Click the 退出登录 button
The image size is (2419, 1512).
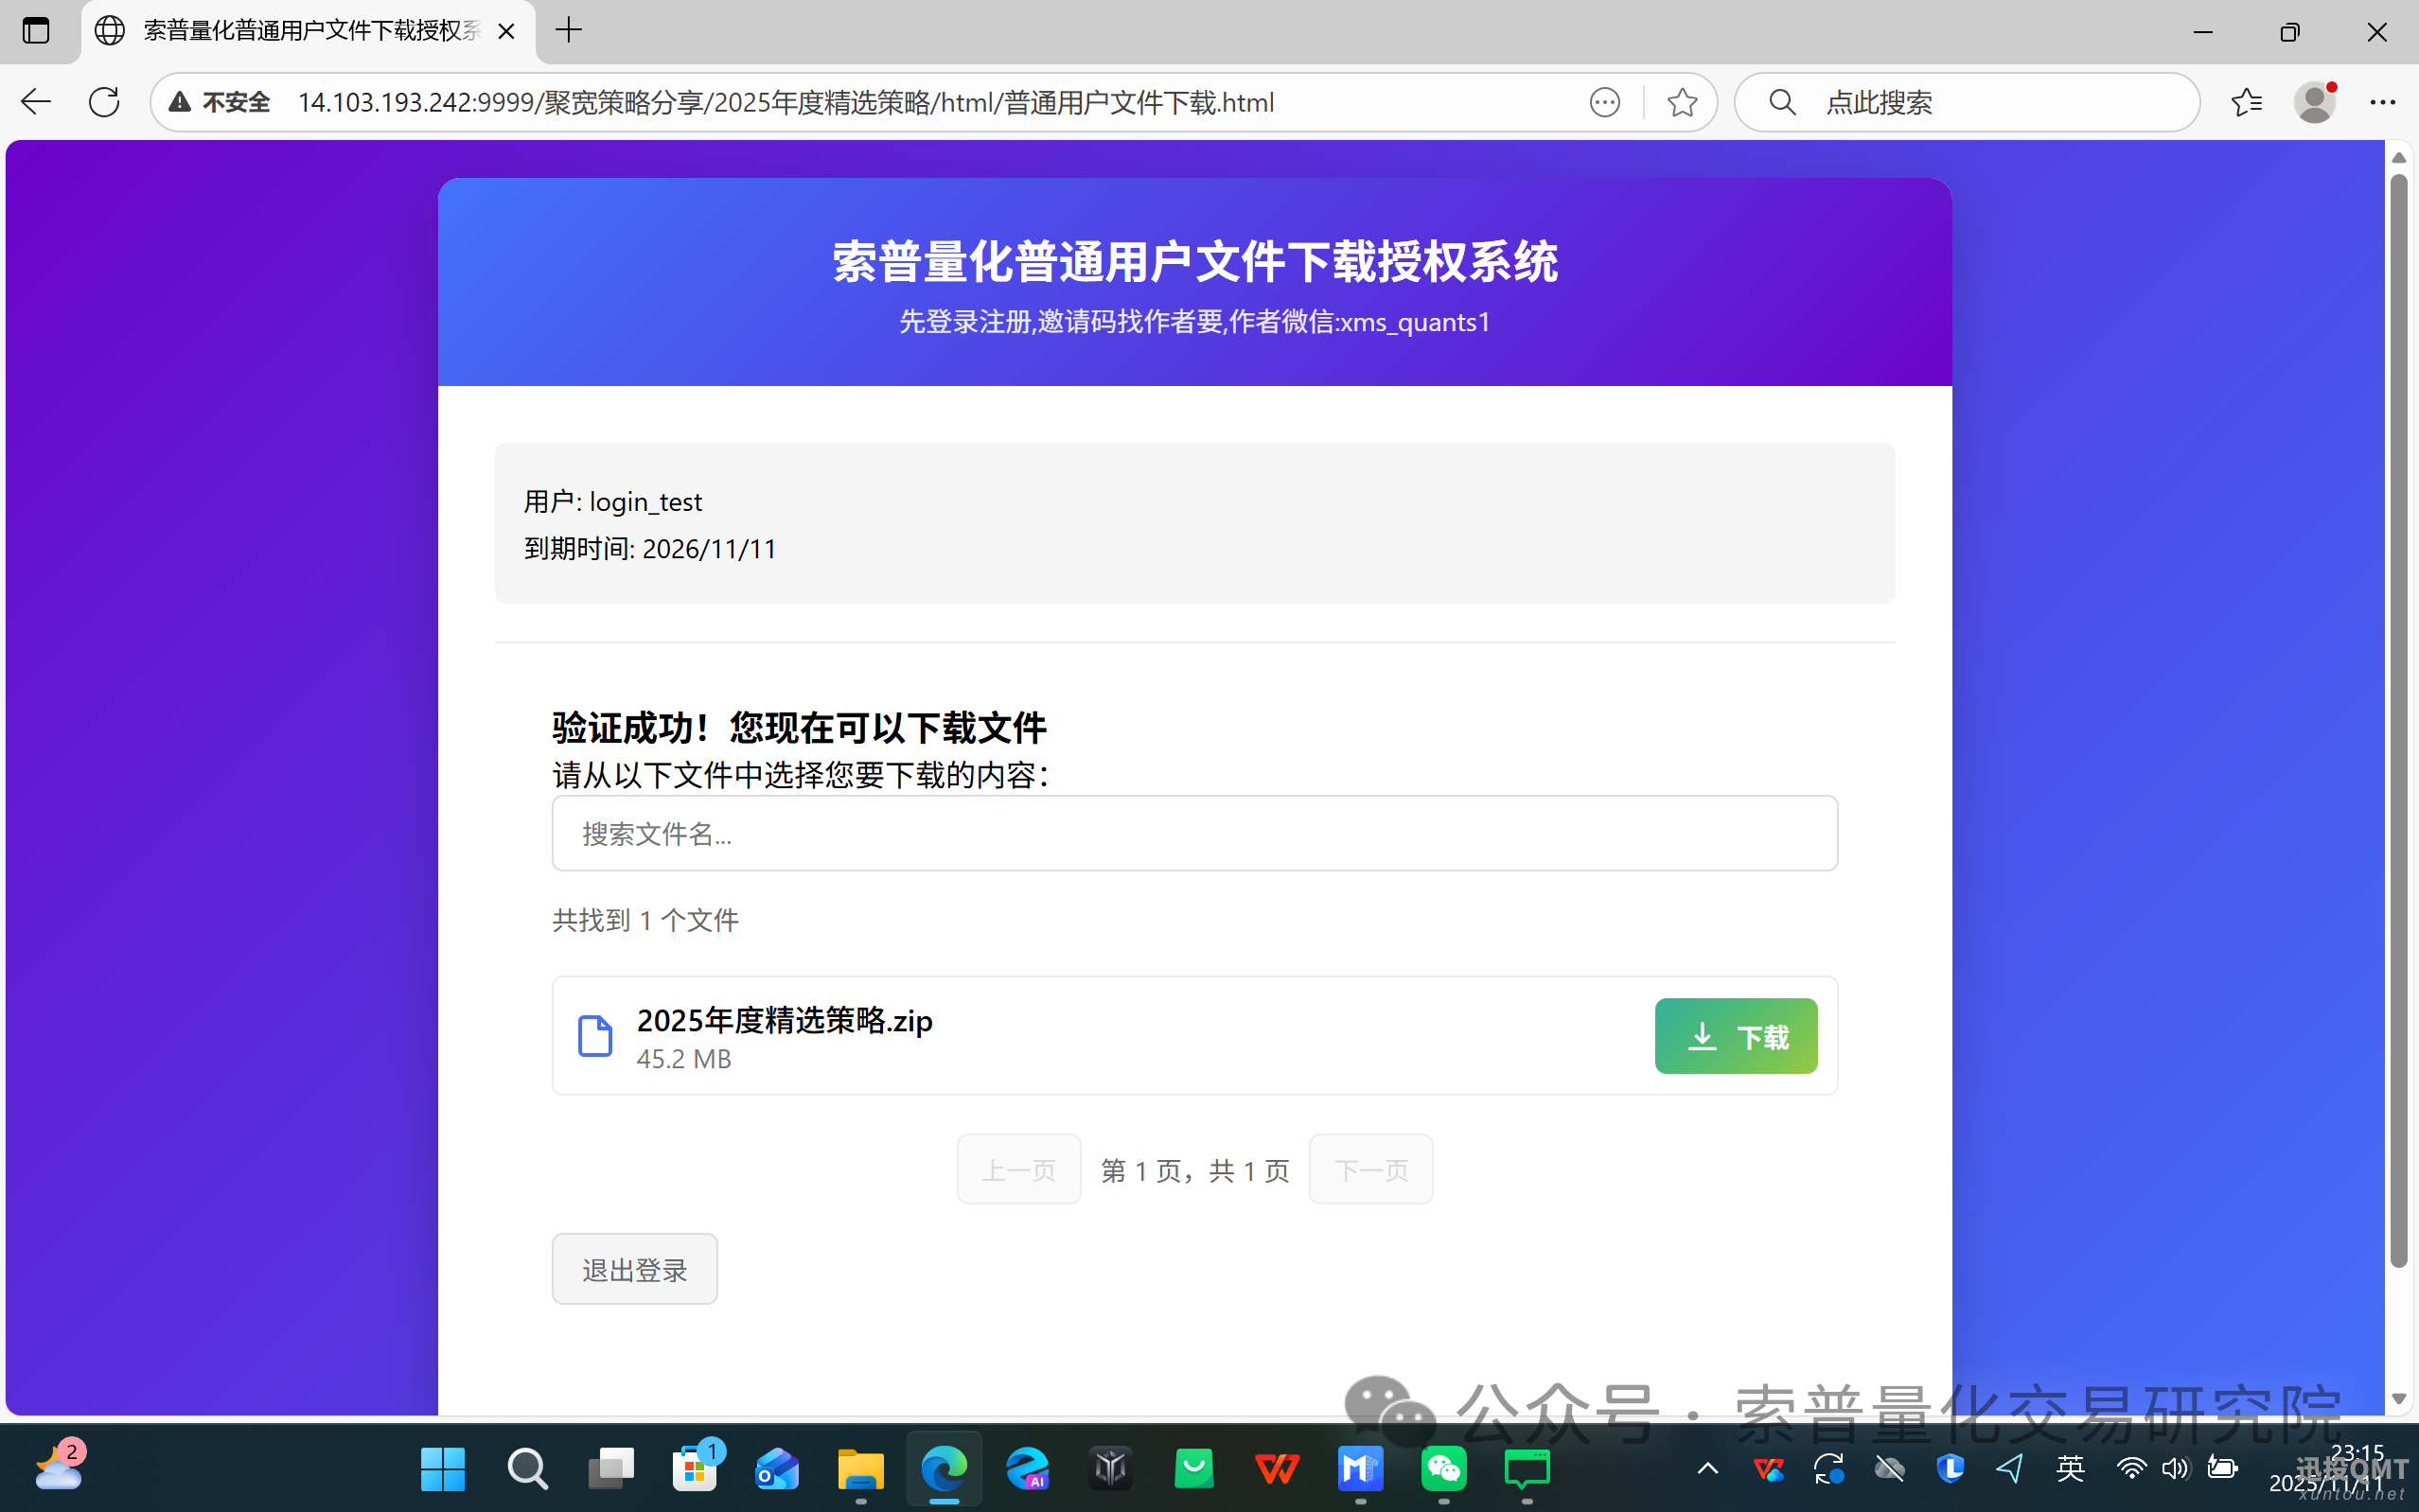pos(634,1269)
